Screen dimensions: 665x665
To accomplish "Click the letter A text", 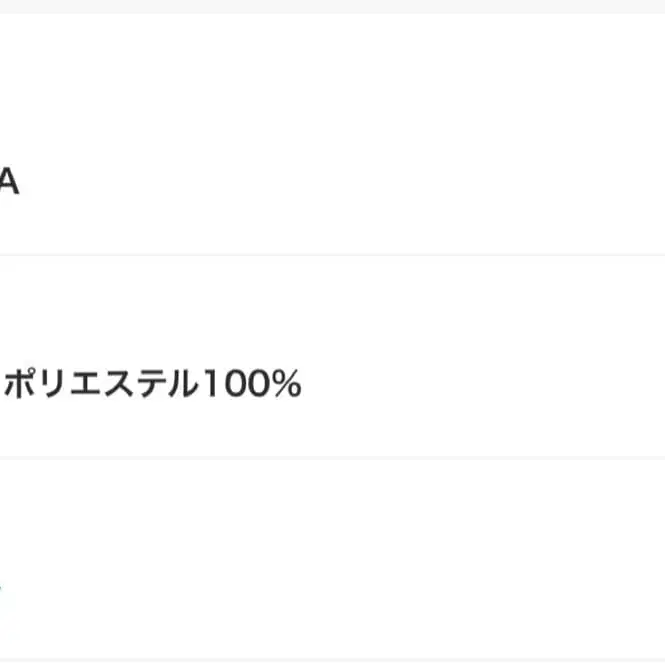I will (x=8, y=183).
